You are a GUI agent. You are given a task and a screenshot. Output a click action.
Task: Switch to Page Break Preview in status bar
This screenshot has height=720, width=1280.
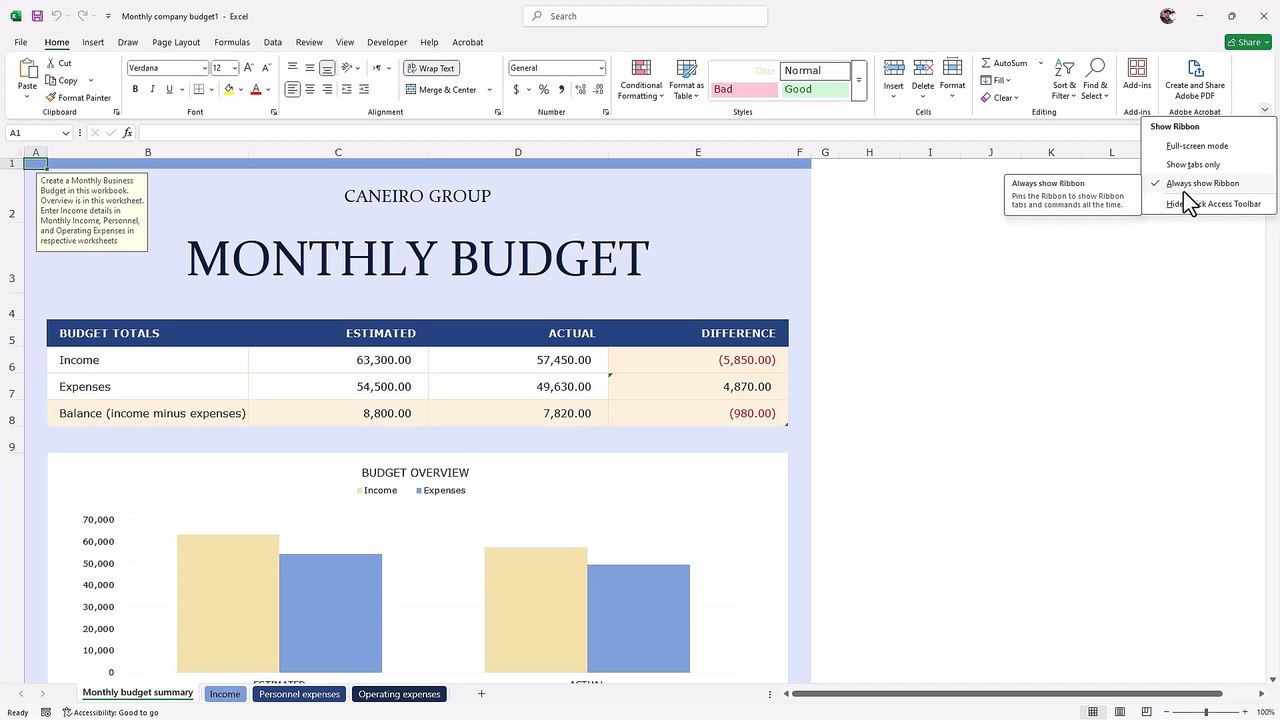tap(1146, 712)
